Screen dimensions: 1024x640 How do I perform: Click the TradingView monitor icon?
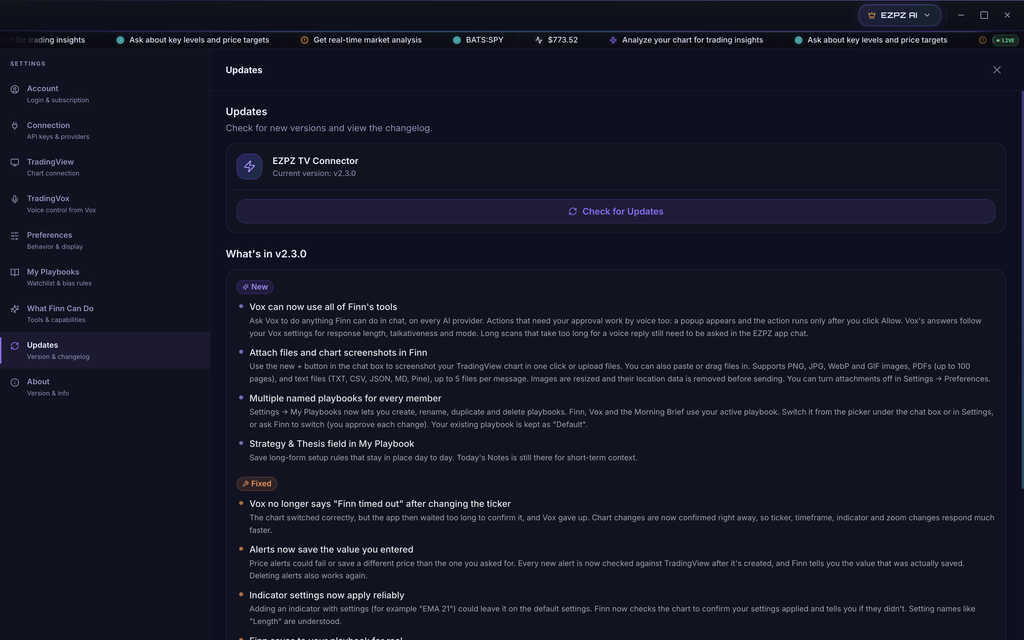point(14,162)
